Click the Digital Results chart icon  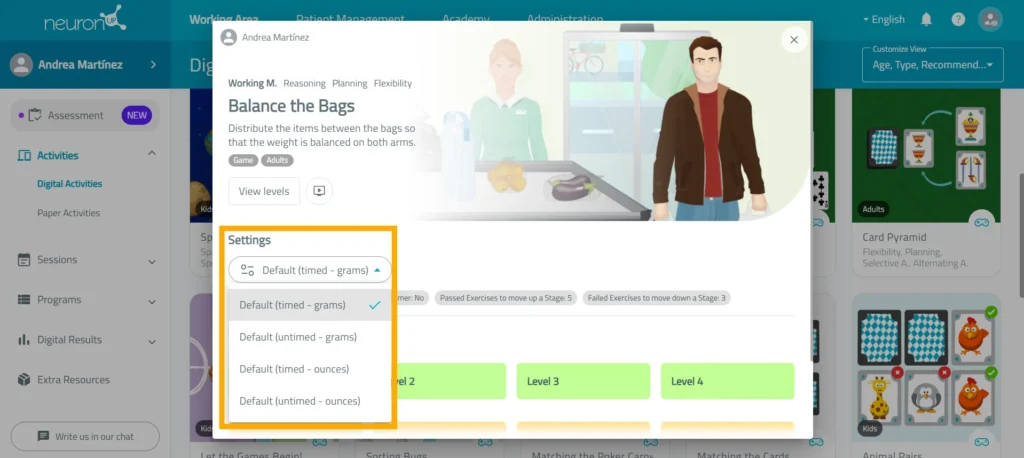[24, 340]
